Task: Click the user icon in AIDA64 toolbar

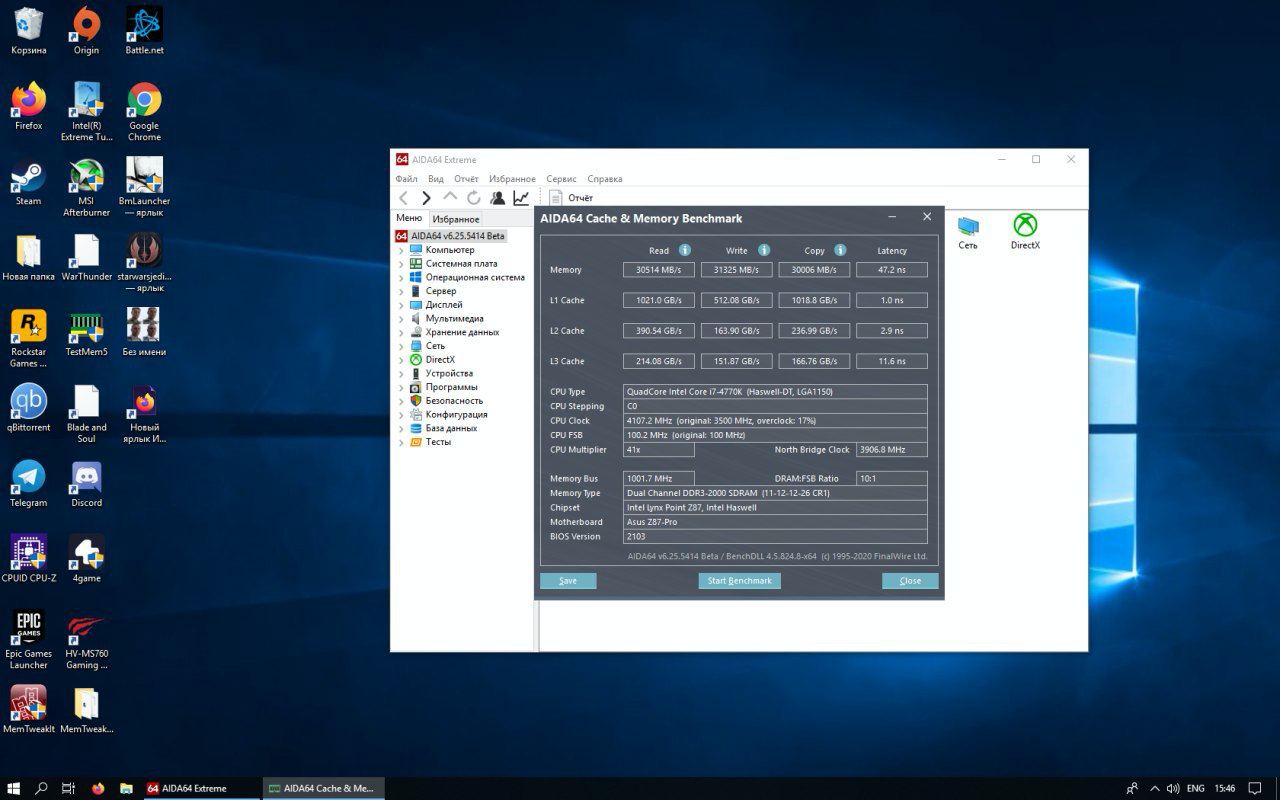Action: pyautogui.click(x=497, y=198)
